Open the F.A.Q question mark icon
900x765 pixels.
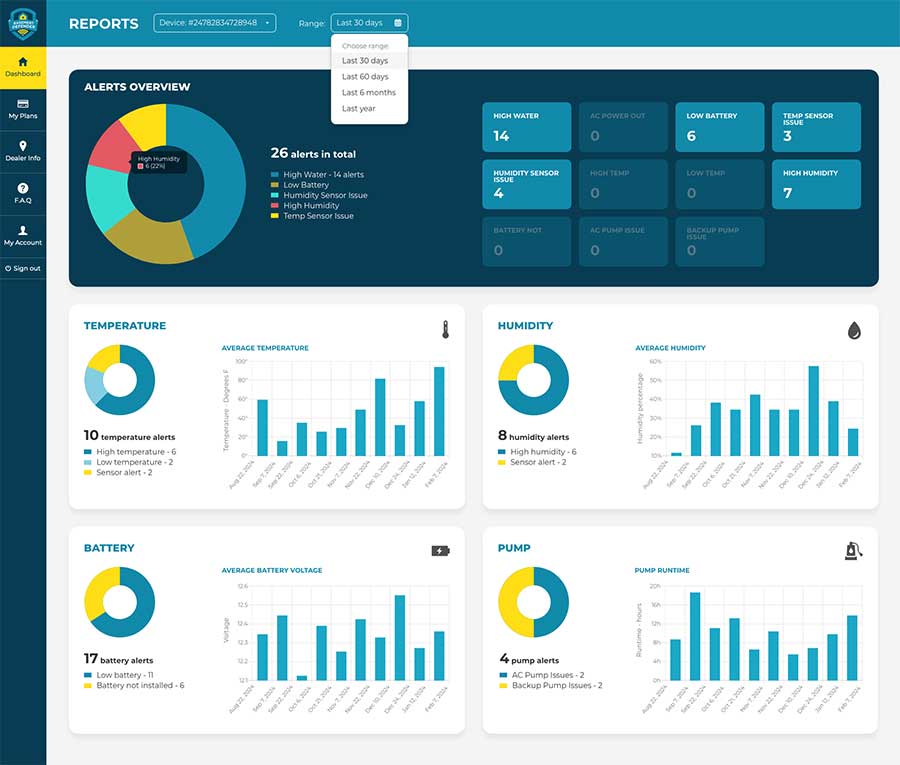pyautogui.click(x=23, y=188)
